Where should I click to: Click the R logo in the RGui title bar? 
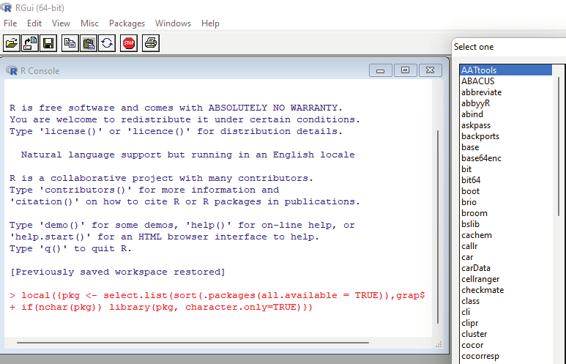point(6,7)
